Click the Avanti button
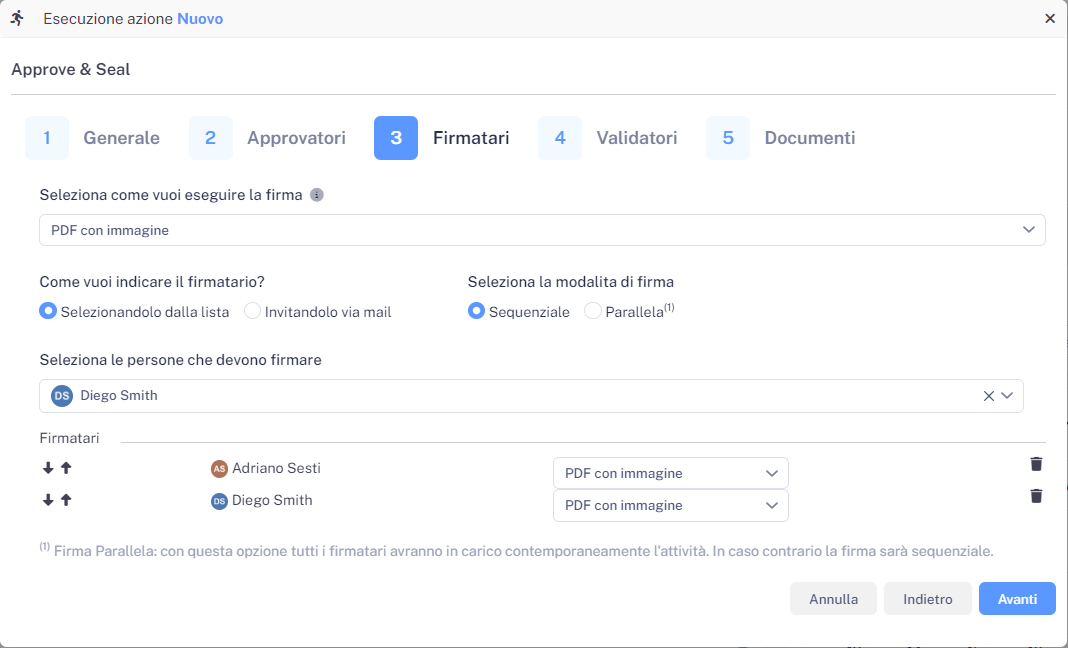This screenshot has height=648, width=1068. pos(1017,599)
